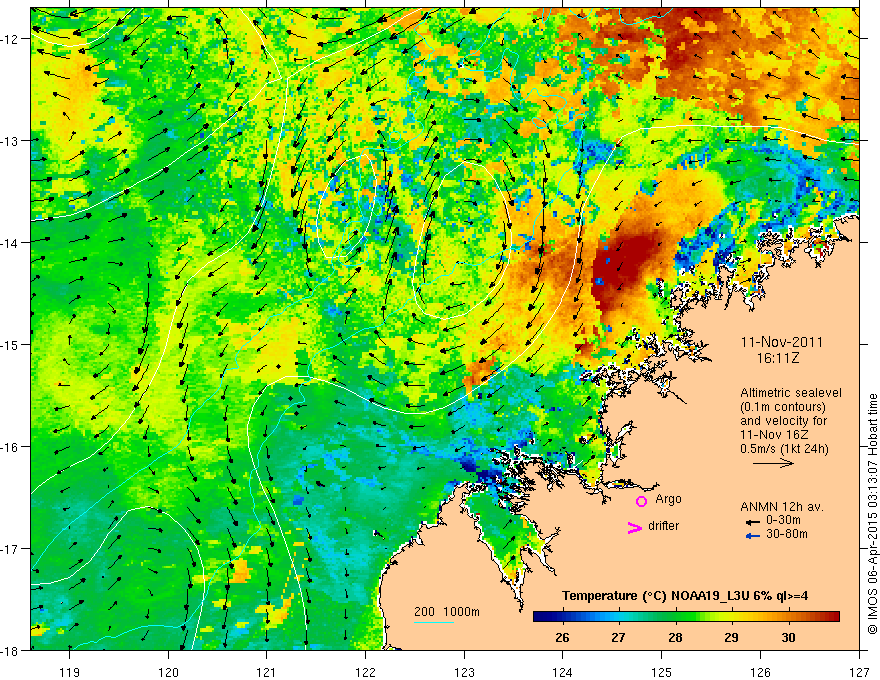880x680 pixels.
Task: Click longitude axis label 124
Action: [x=563, y=672]
